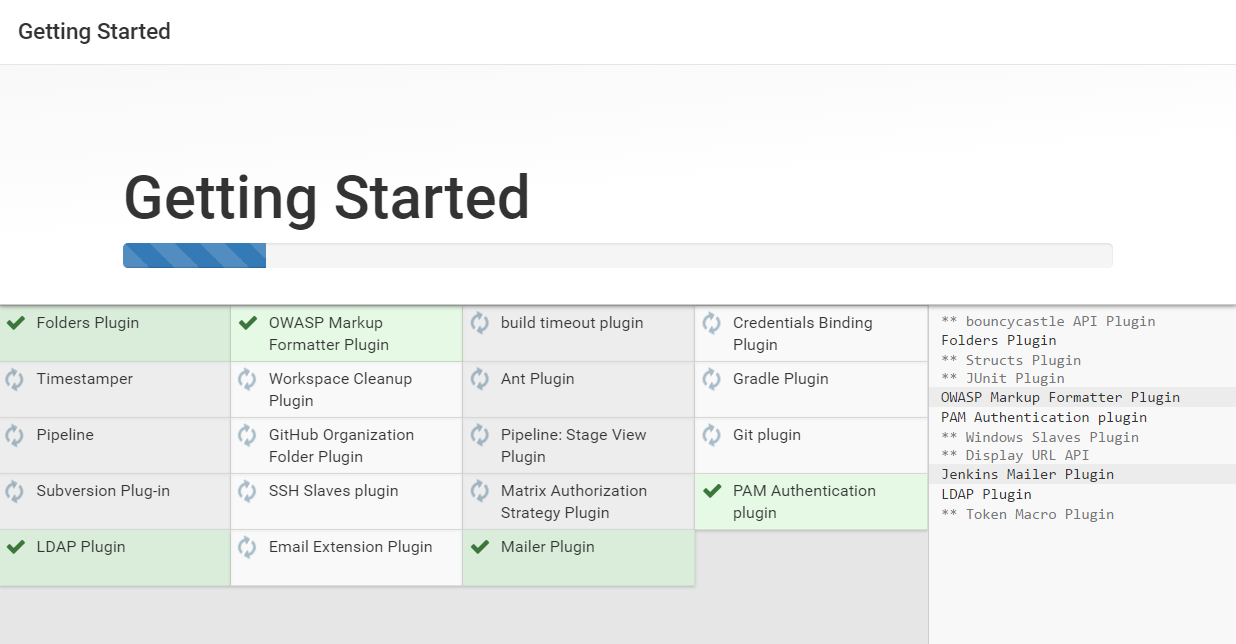This screenshot has height=644, width=1236.
Task: Click the spinner icon on the plain Pipeline tile
Action: 15,435
